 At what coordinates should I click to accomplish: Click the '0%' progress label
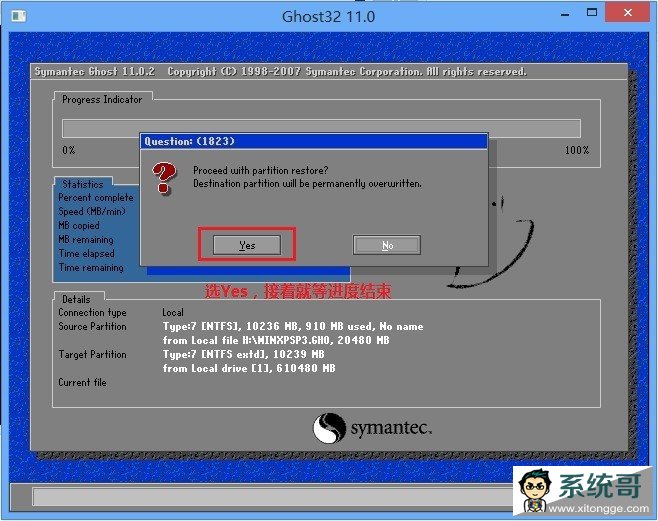click(69, 150)
